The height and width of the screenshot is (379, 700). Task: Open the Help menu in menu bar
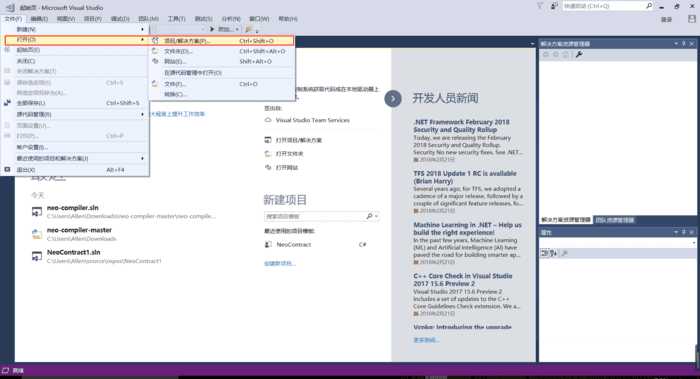pos(288,19)
